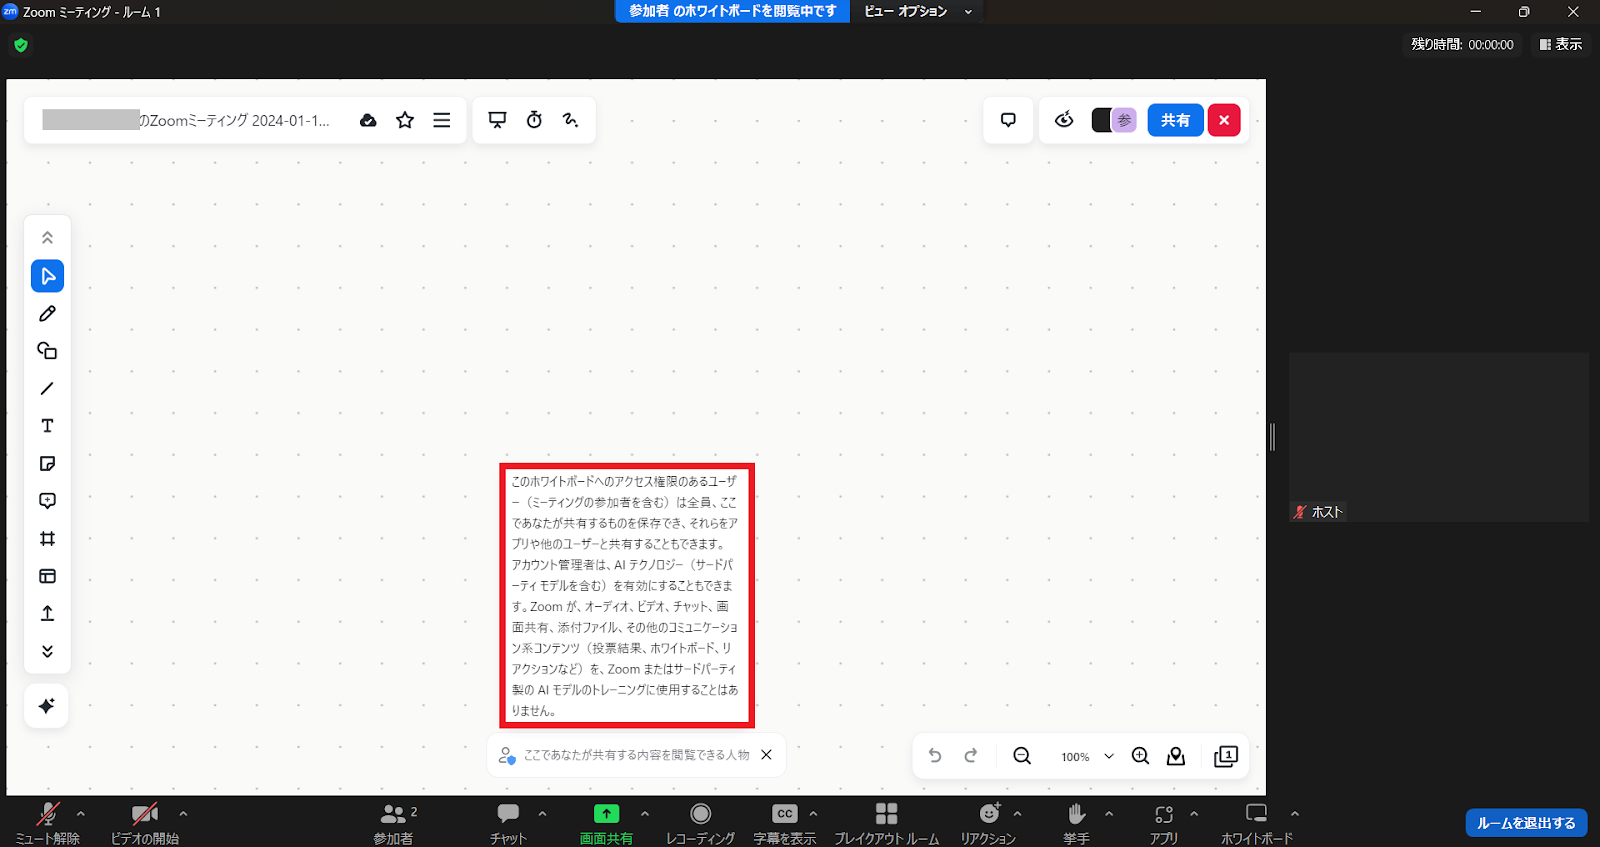
Task: Unmute microphone with ミュート解除
Action: click(47, 823)
